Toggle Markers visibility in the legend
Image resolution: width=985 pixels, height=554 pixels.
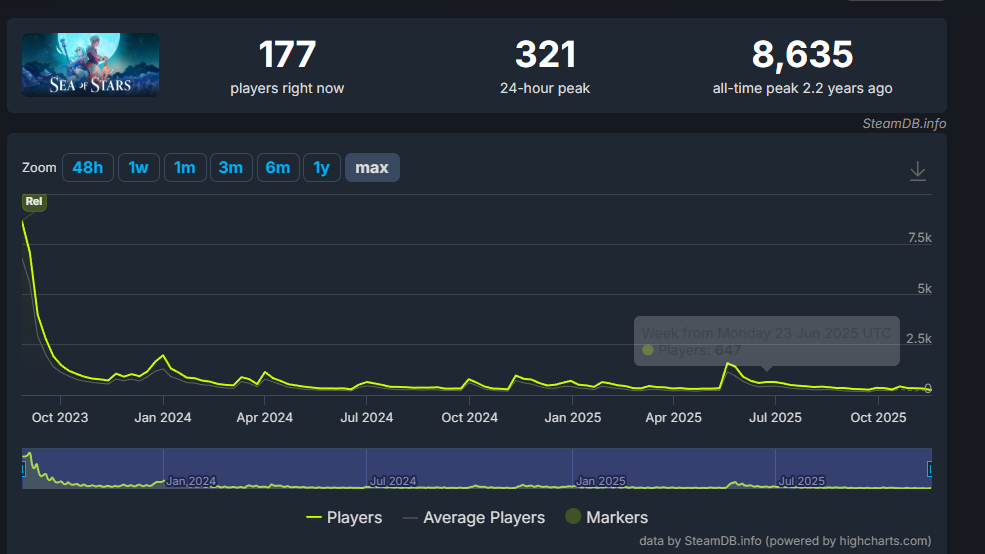pyautogui.click(x=606, y=517)
